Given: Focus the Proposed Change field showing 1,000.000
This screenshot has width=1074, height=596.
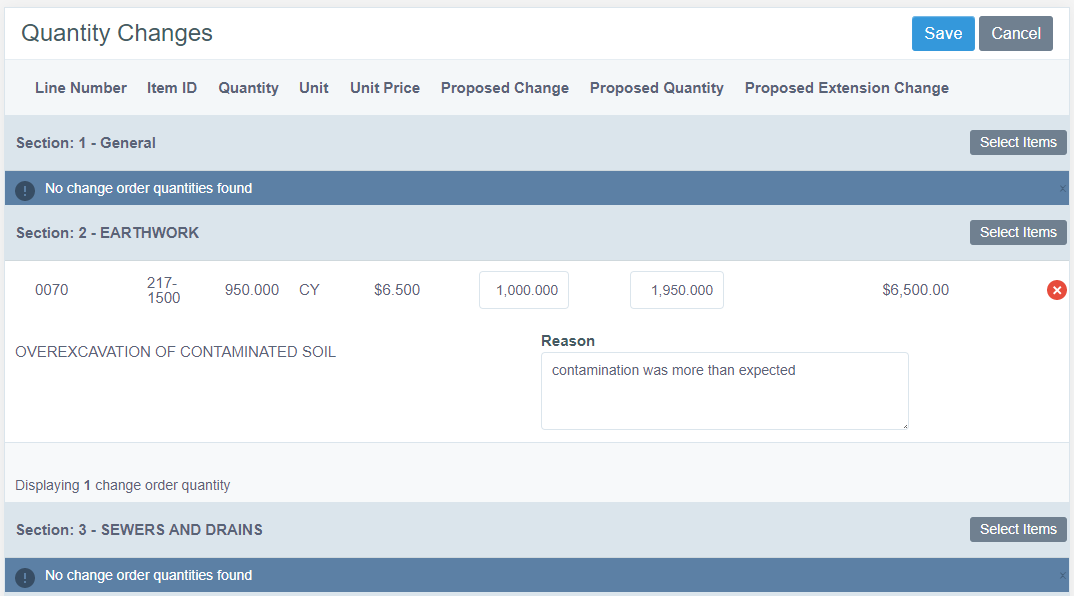Looking at the screenshot, I should click(x=524, y=290).
